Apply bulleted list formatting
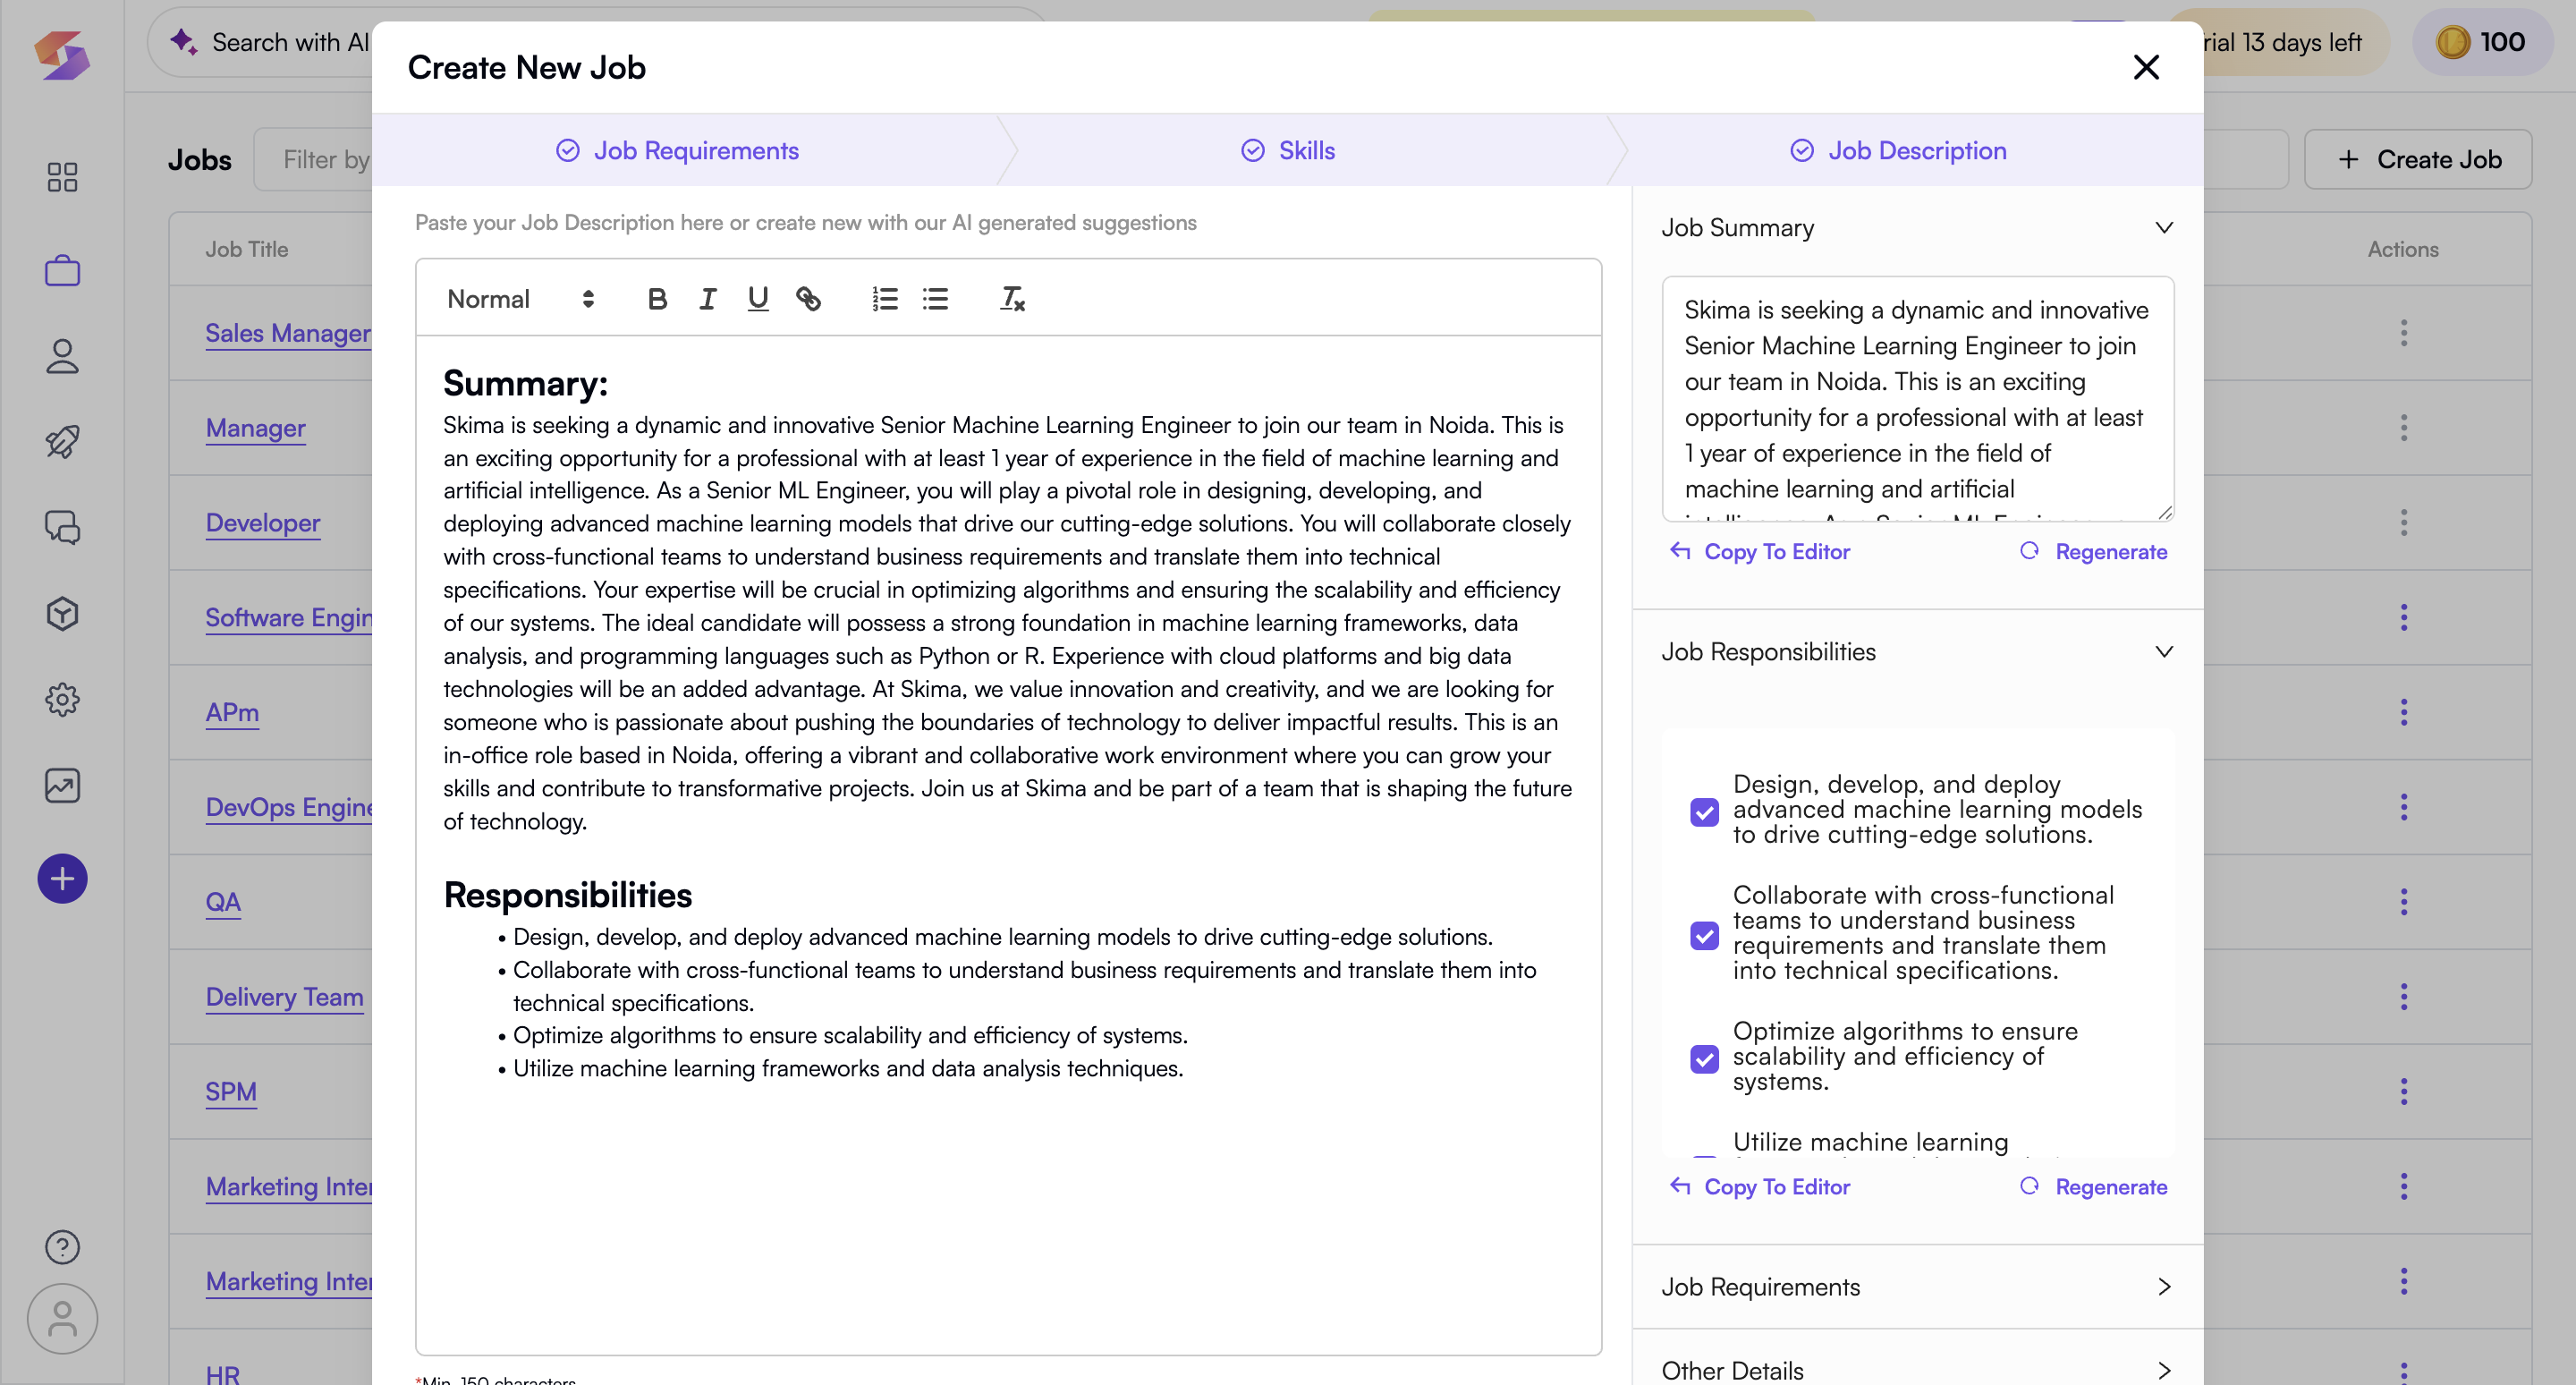Screen dimensions: 2576x1385 pyautogui.click(x=935, y=299)
